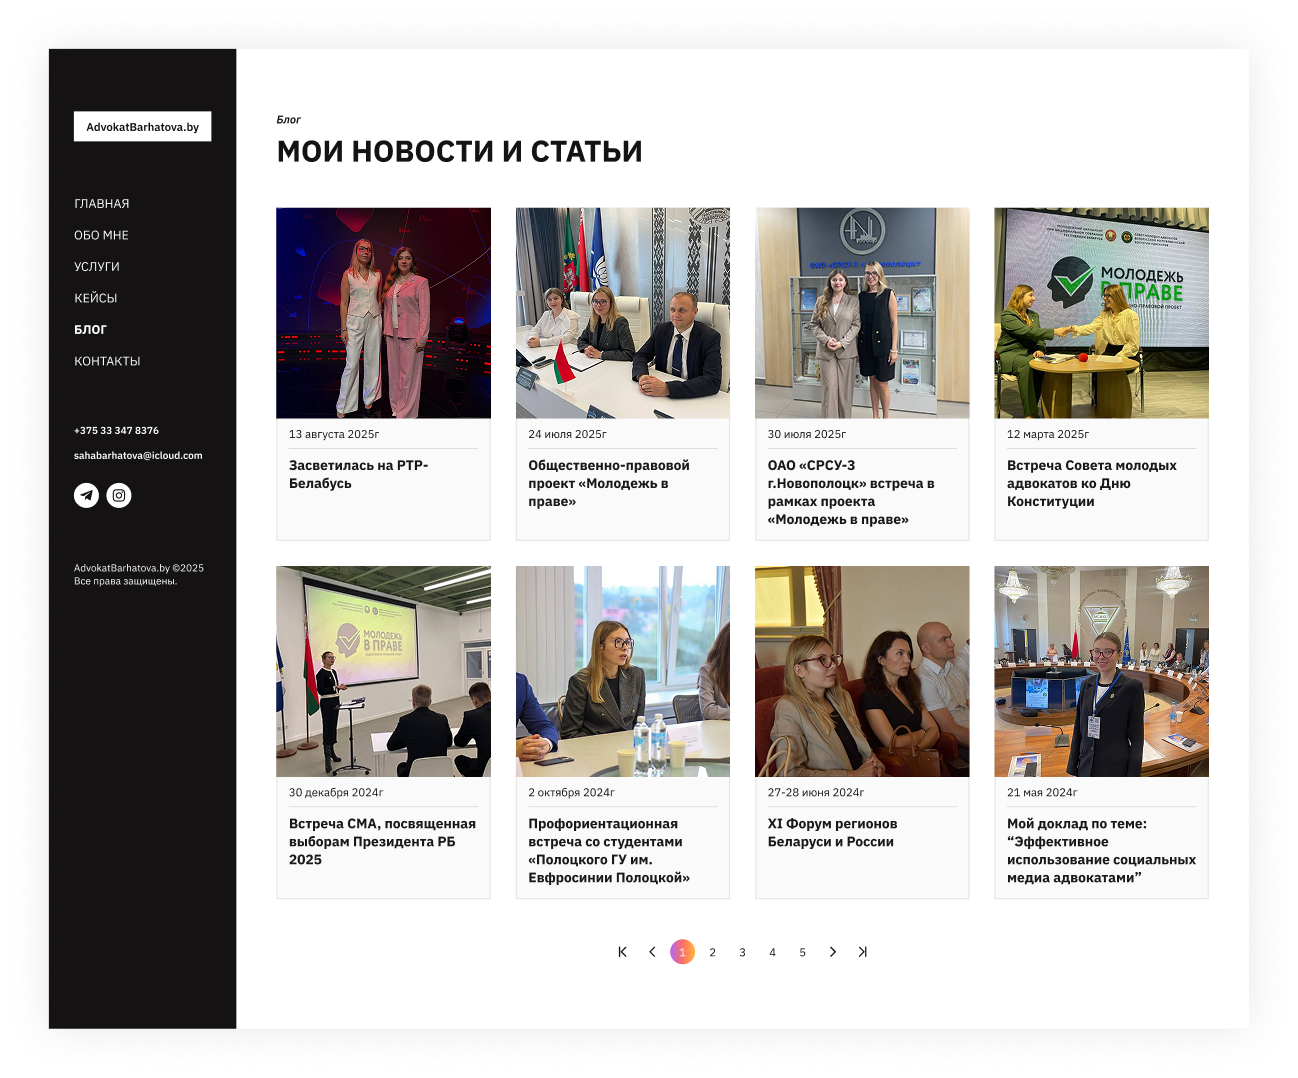Call the phone number +375 33 347 8376
The image size is (1298, 1078).
(116, 431)
